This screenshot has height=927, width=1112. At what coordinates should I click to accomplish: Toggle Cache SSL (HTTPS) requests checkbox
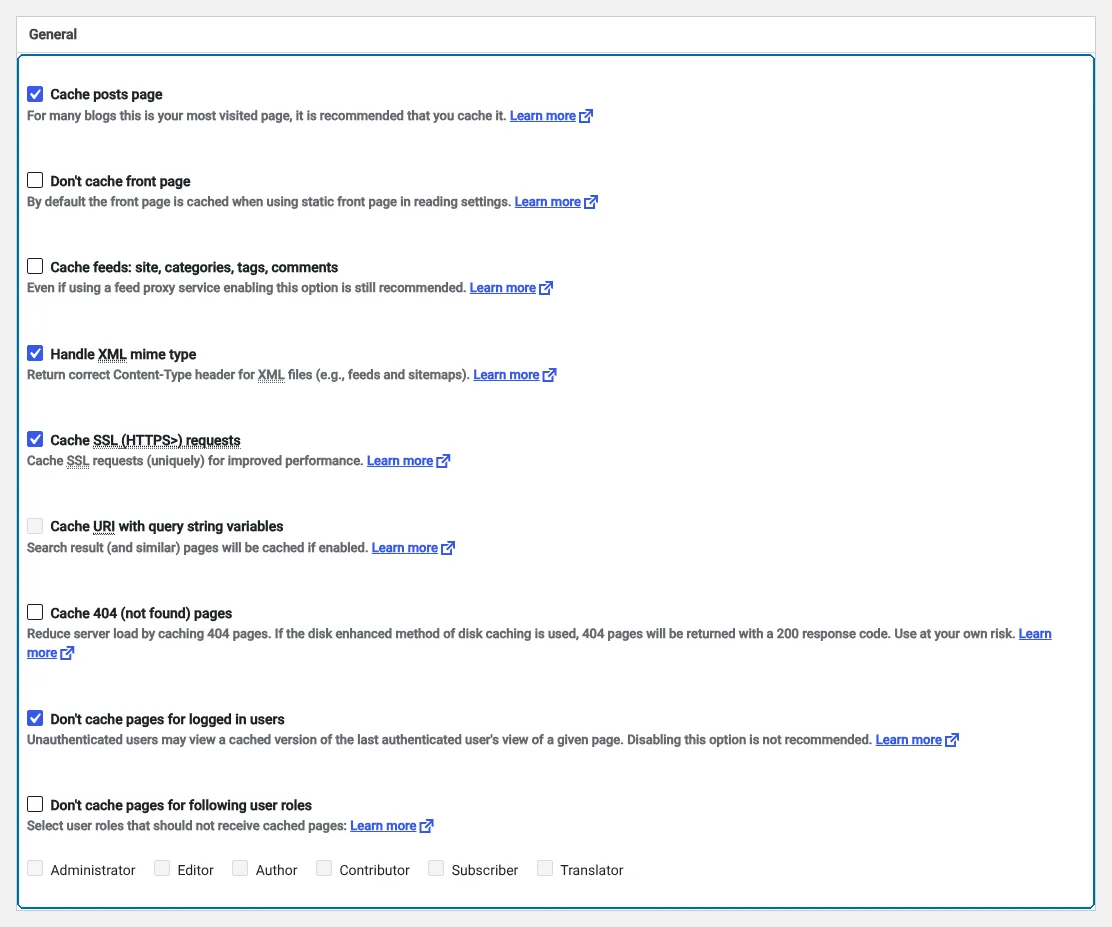point(35,439)
